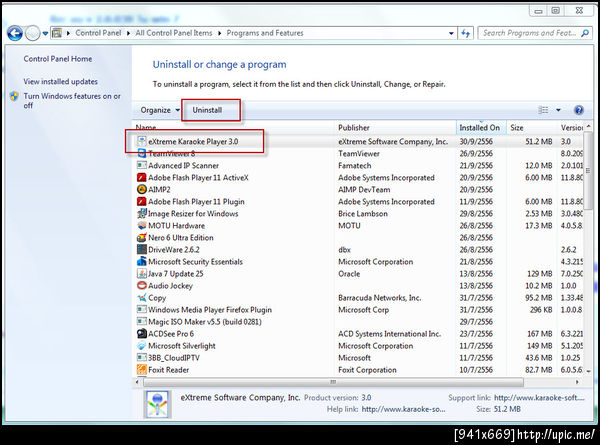This screenshot has width=600, height=445.
Task: Click Windows Media Player Firefox Plugin icon
Action: pos(142,310)
